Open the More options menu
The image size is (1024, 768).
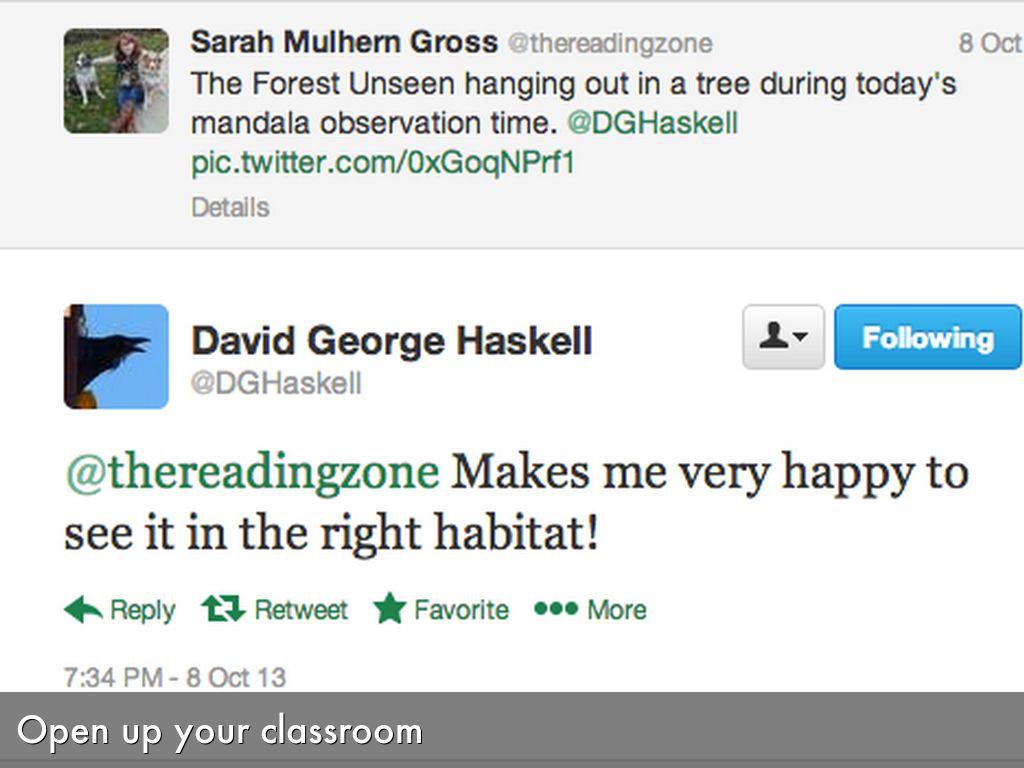[616, 610]
